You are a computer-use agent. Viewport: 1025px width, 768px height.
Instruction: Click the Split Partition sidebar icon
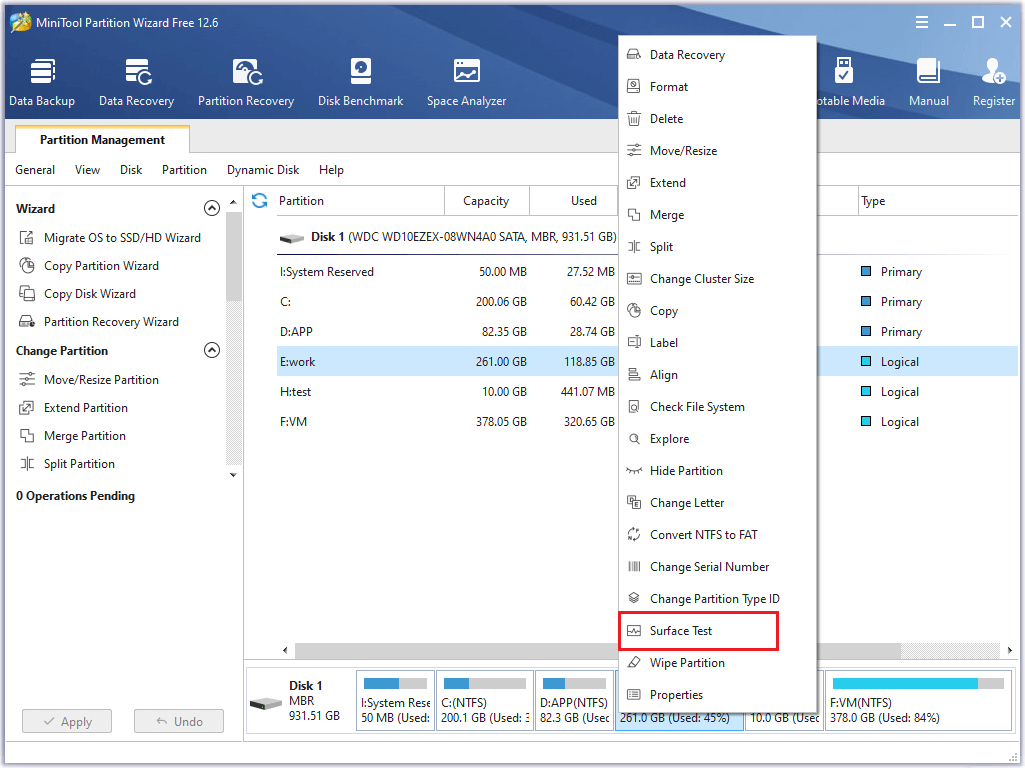click(x=27, y=464)
